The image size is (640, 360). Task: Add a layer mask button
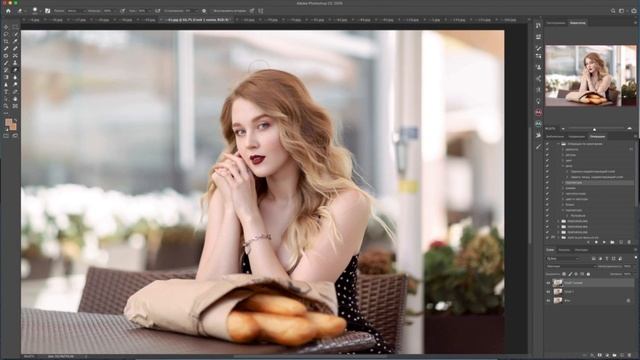[600, 356]
